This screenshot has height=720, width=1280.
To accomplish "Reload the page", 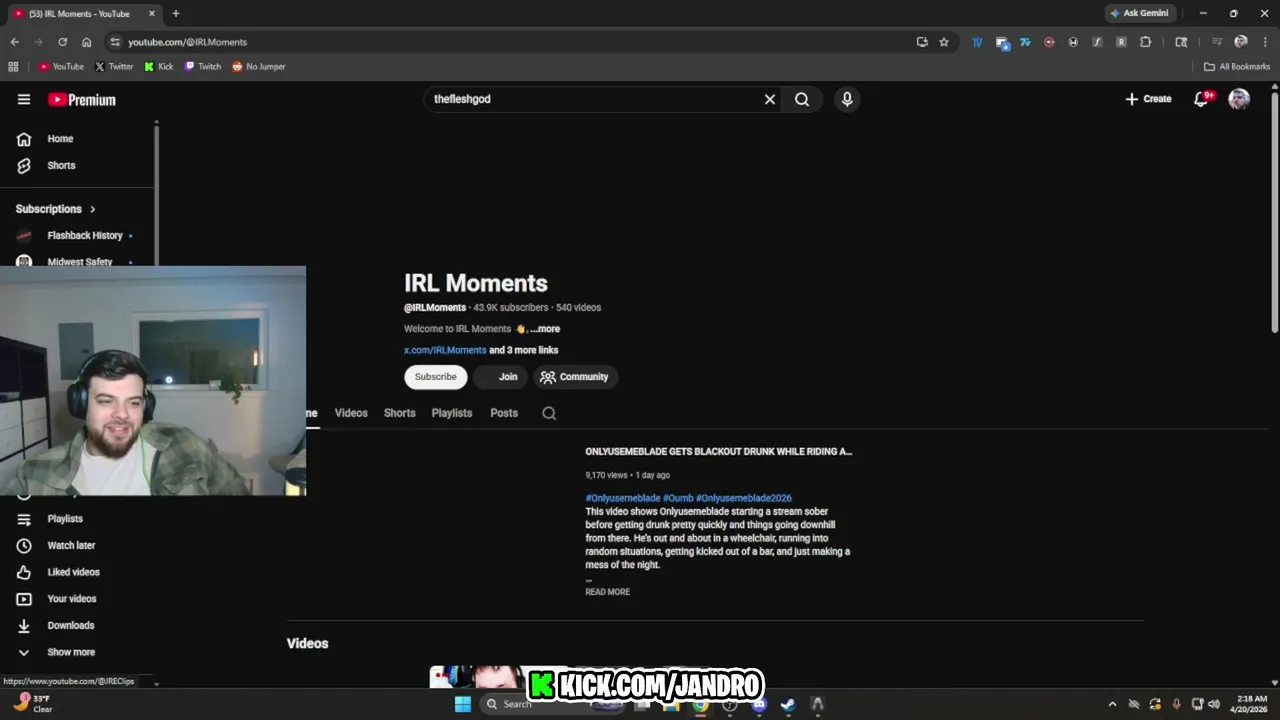I will point(62,42).
